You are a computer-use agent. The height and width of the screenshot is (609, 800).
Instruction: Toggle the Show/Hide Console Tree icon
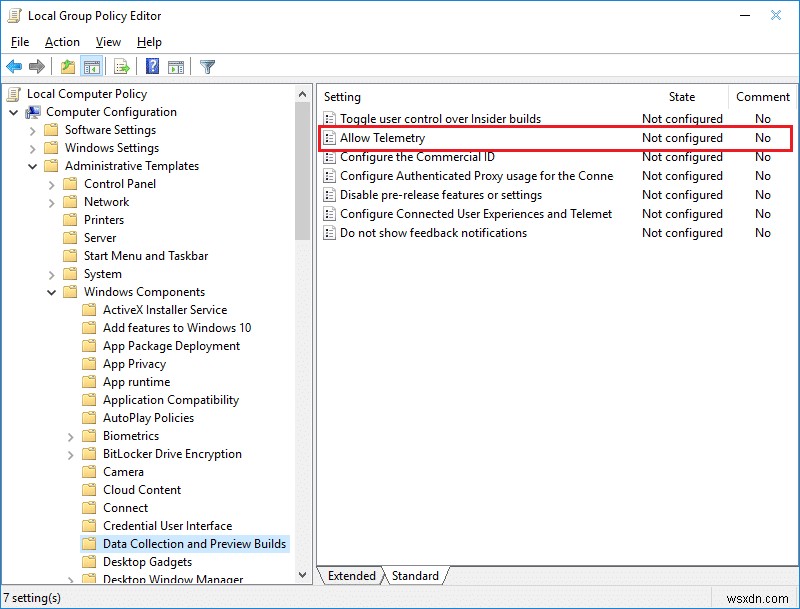pyautogui.click(x=91, y=66)
